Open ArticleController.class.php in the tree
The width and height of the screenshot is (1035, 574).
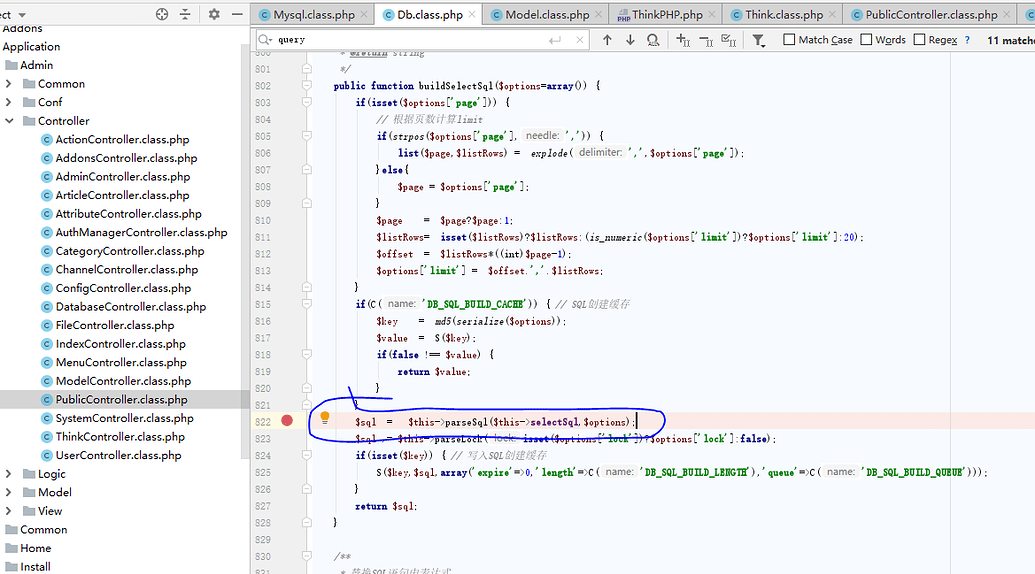pos(122,195)
